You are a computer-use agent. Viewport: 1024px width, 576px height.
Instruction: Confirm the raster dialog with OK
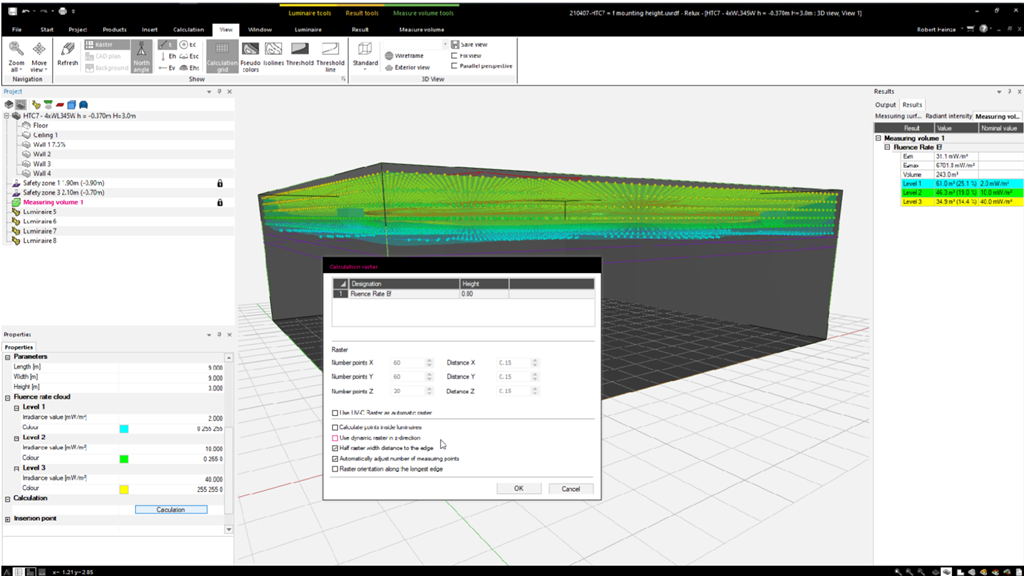[518, 488]
